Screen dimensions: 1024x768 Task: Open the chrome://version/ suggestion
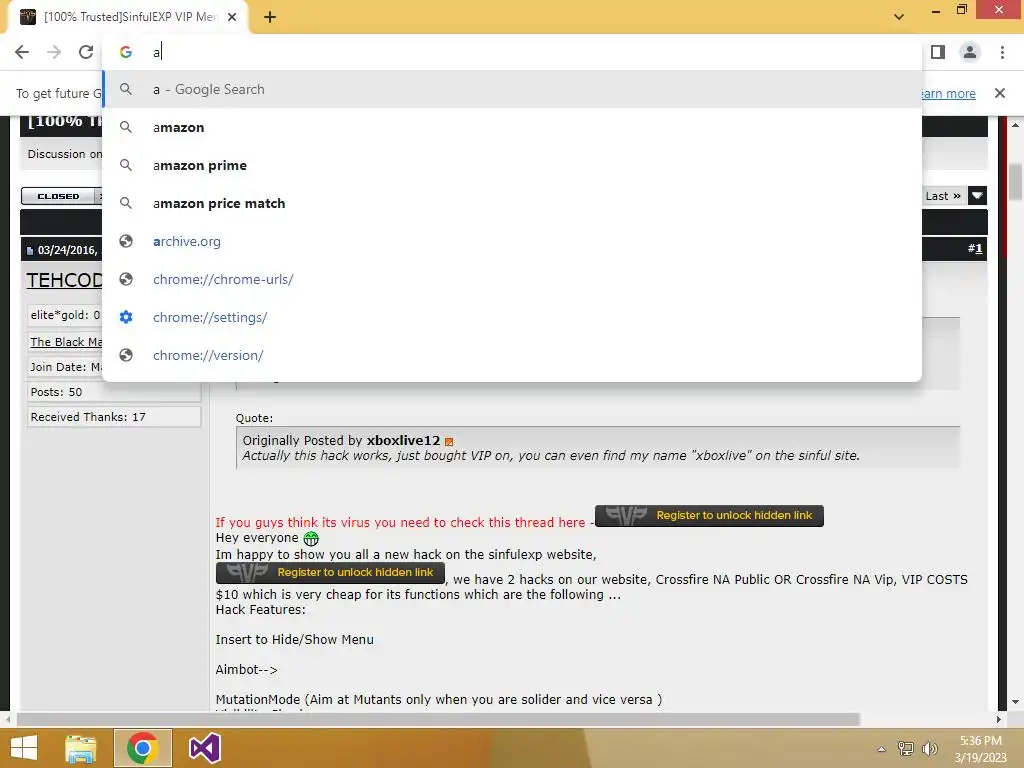[512, 355]
